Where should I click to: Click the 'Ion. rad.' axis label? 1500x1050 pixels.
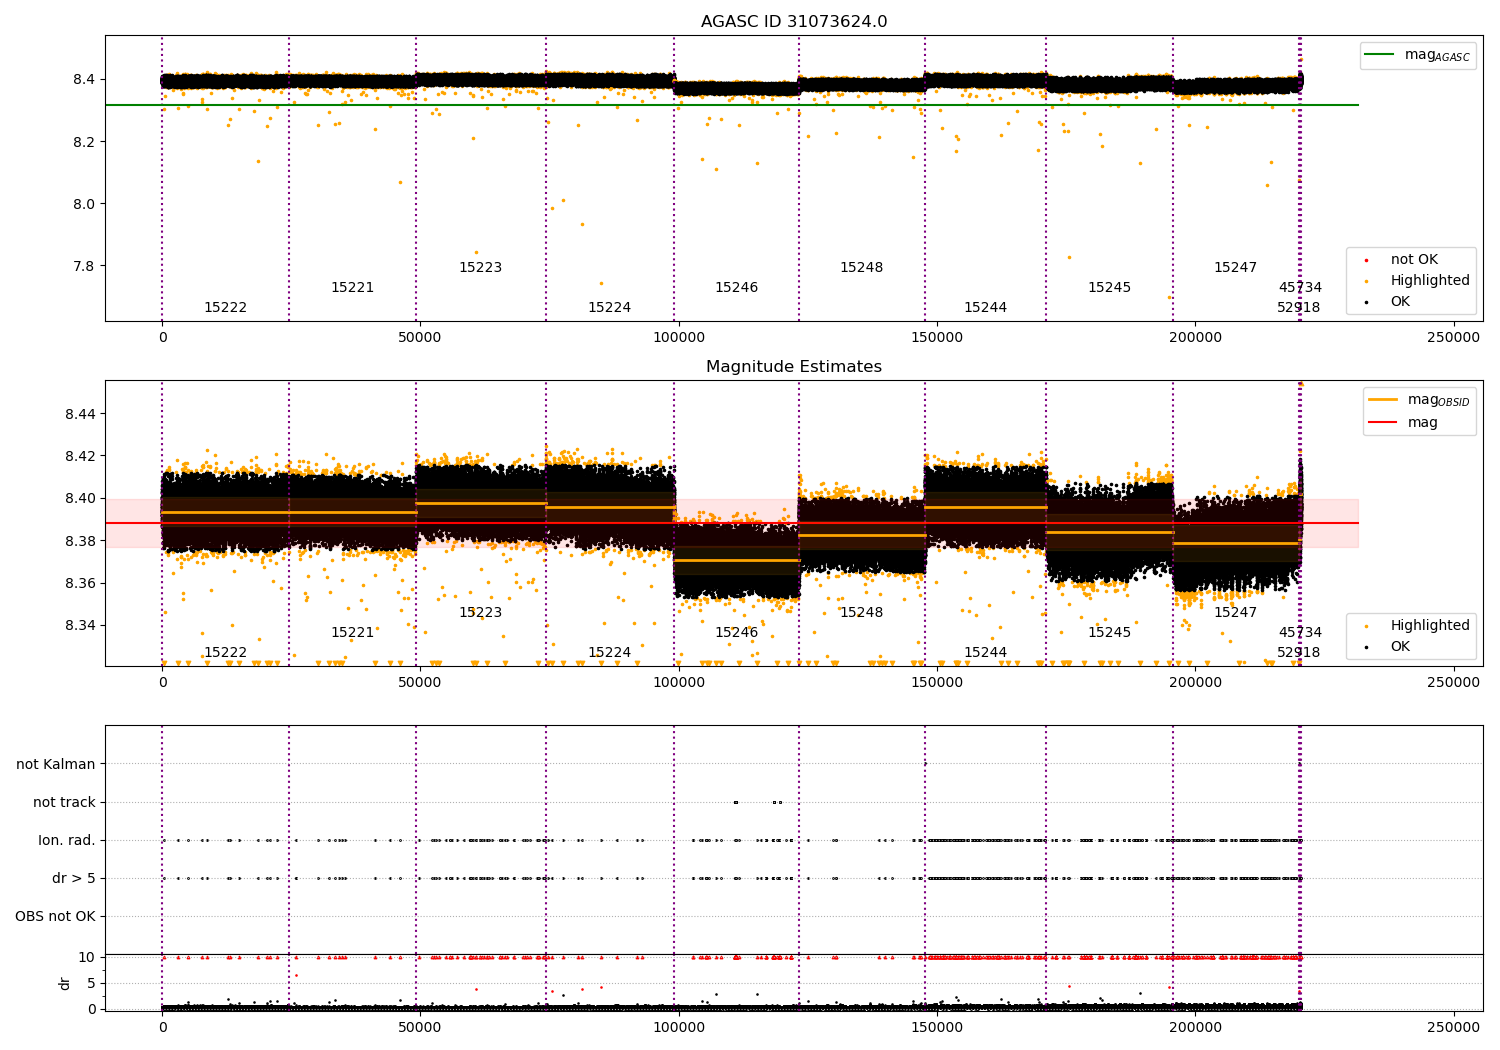(x=67, y=840)
